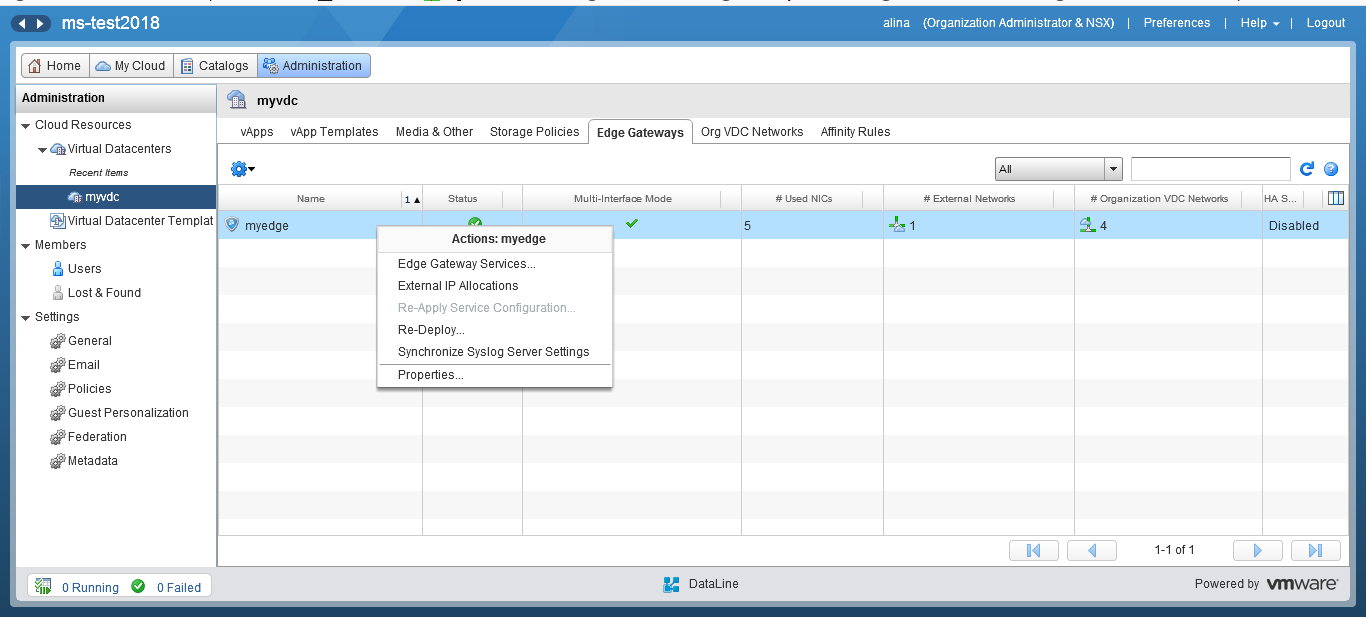
Task: Switch to the Catalogs tab
Action: point(215,66)
